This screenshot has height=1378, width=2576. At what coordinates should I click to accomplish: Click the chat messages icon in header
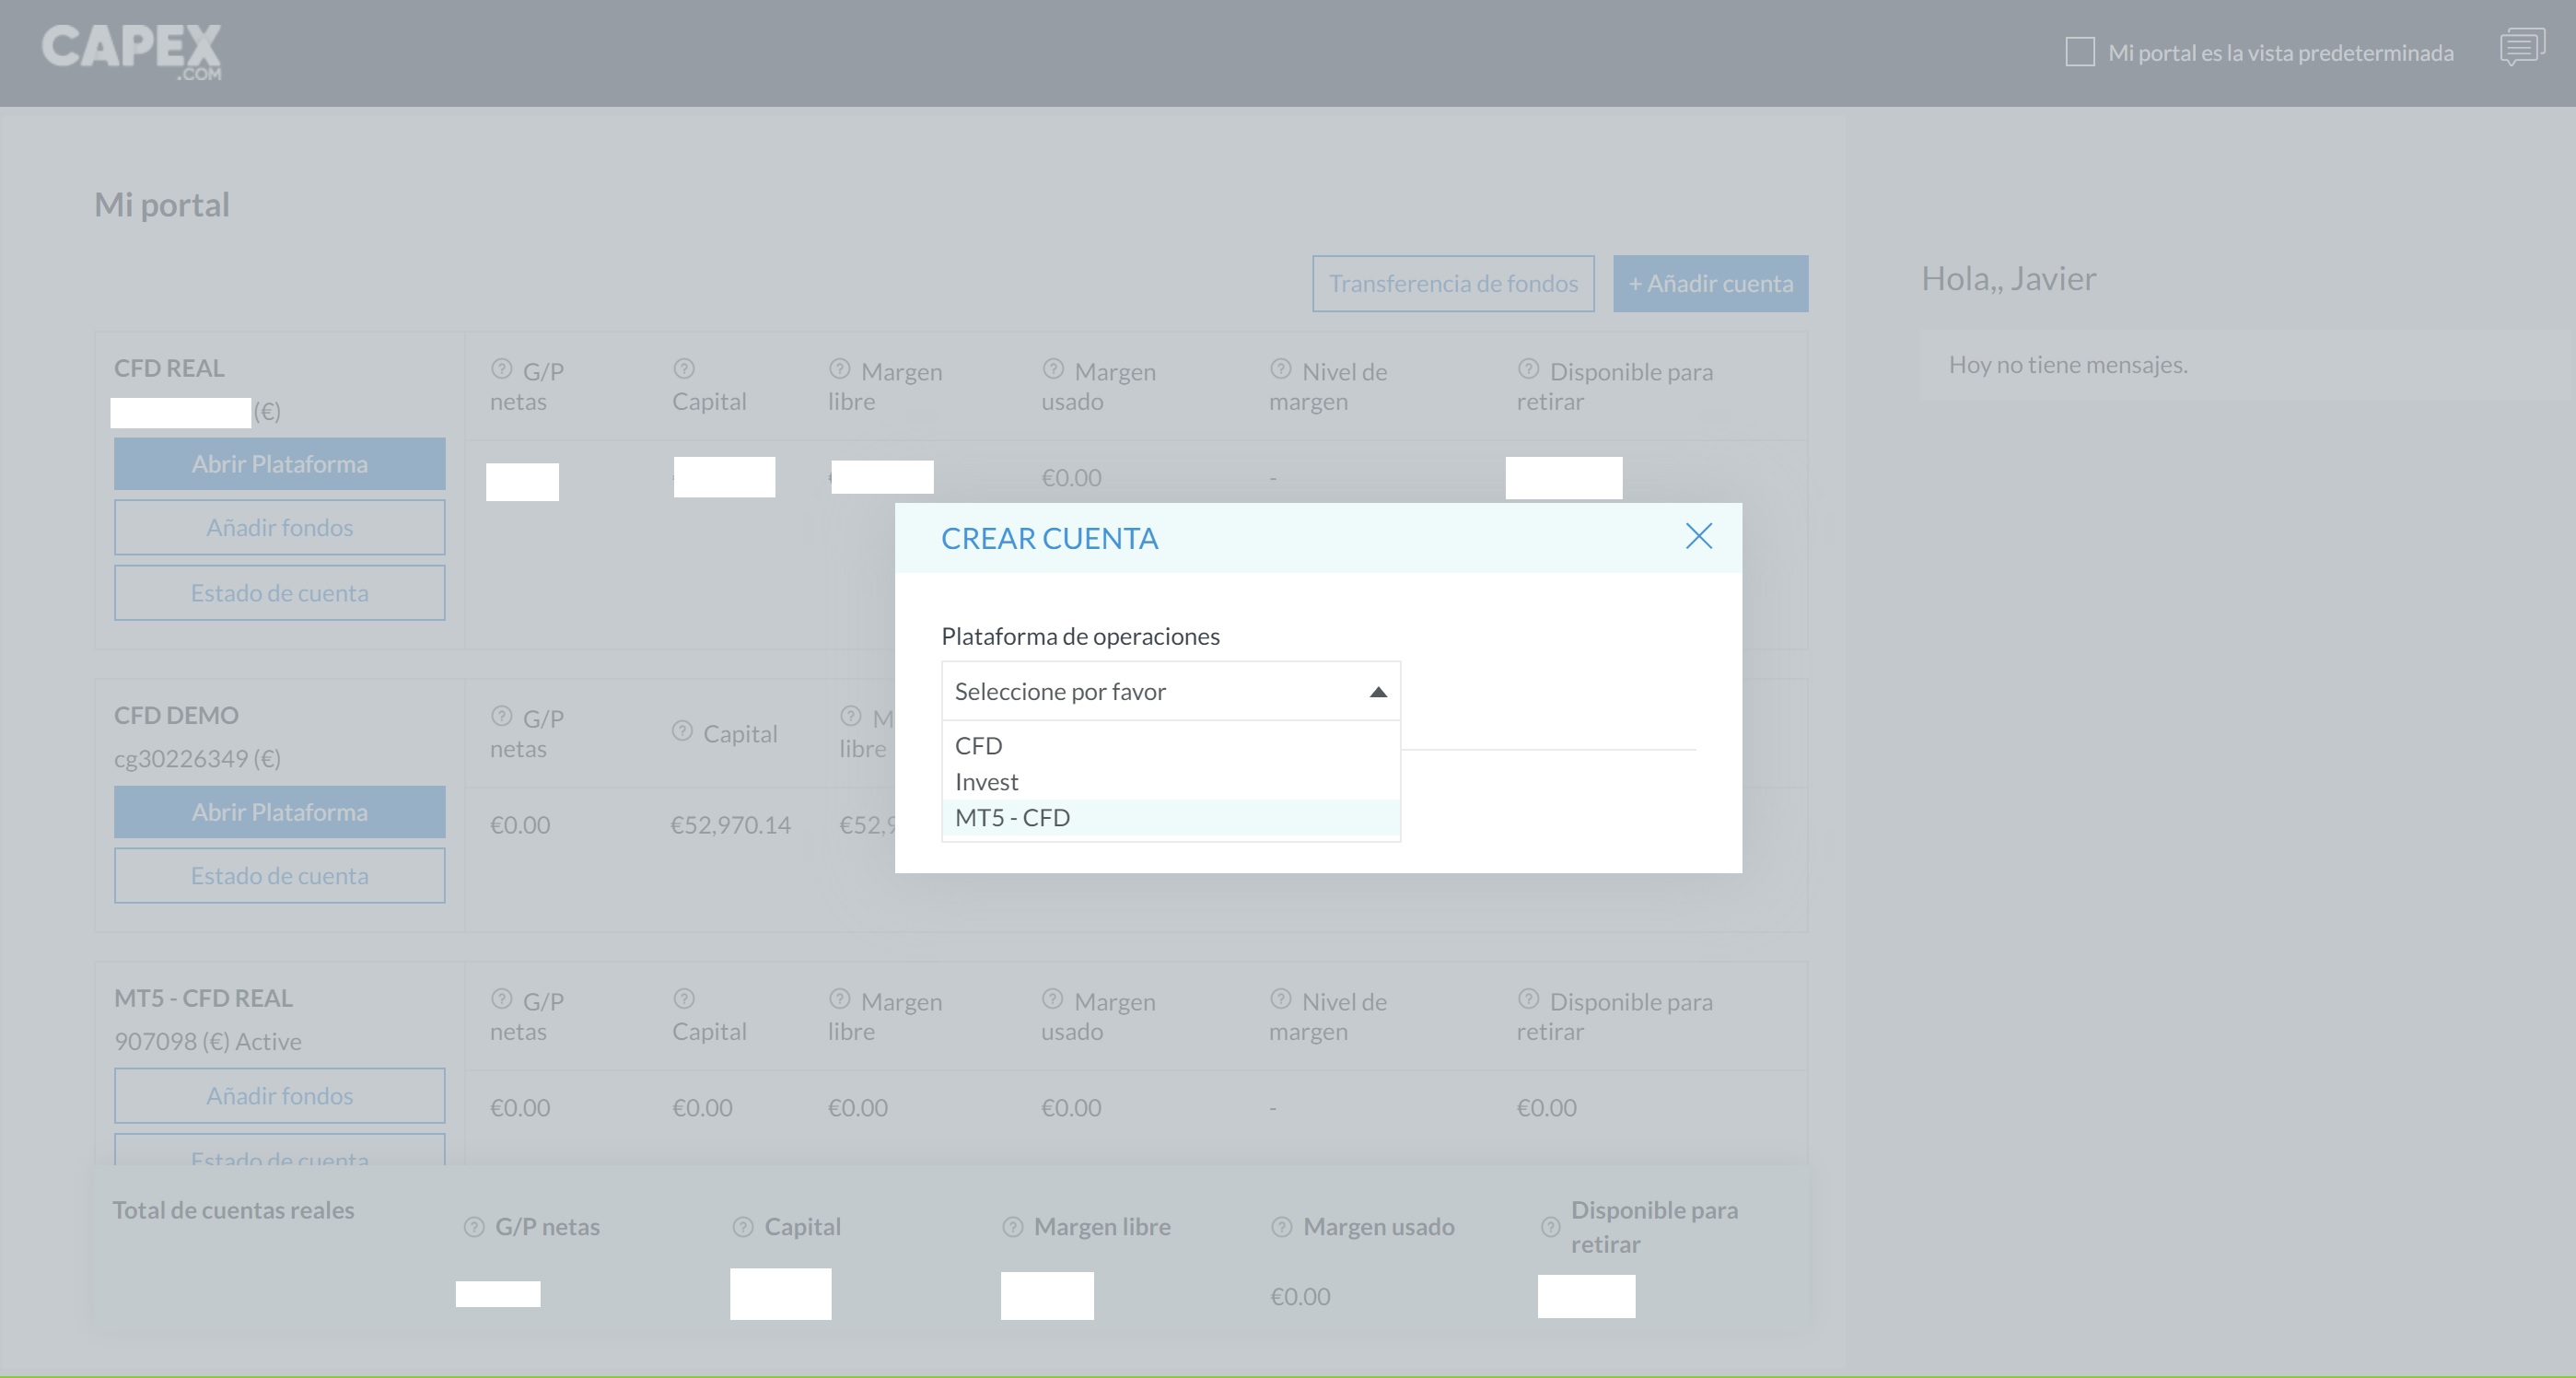pos(2521,47)
